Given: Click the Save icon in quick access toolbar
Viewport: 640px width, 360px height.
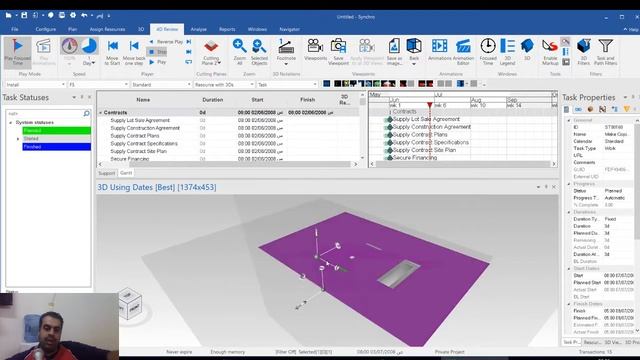Looking at the screenshot, I should pos(24,15).
